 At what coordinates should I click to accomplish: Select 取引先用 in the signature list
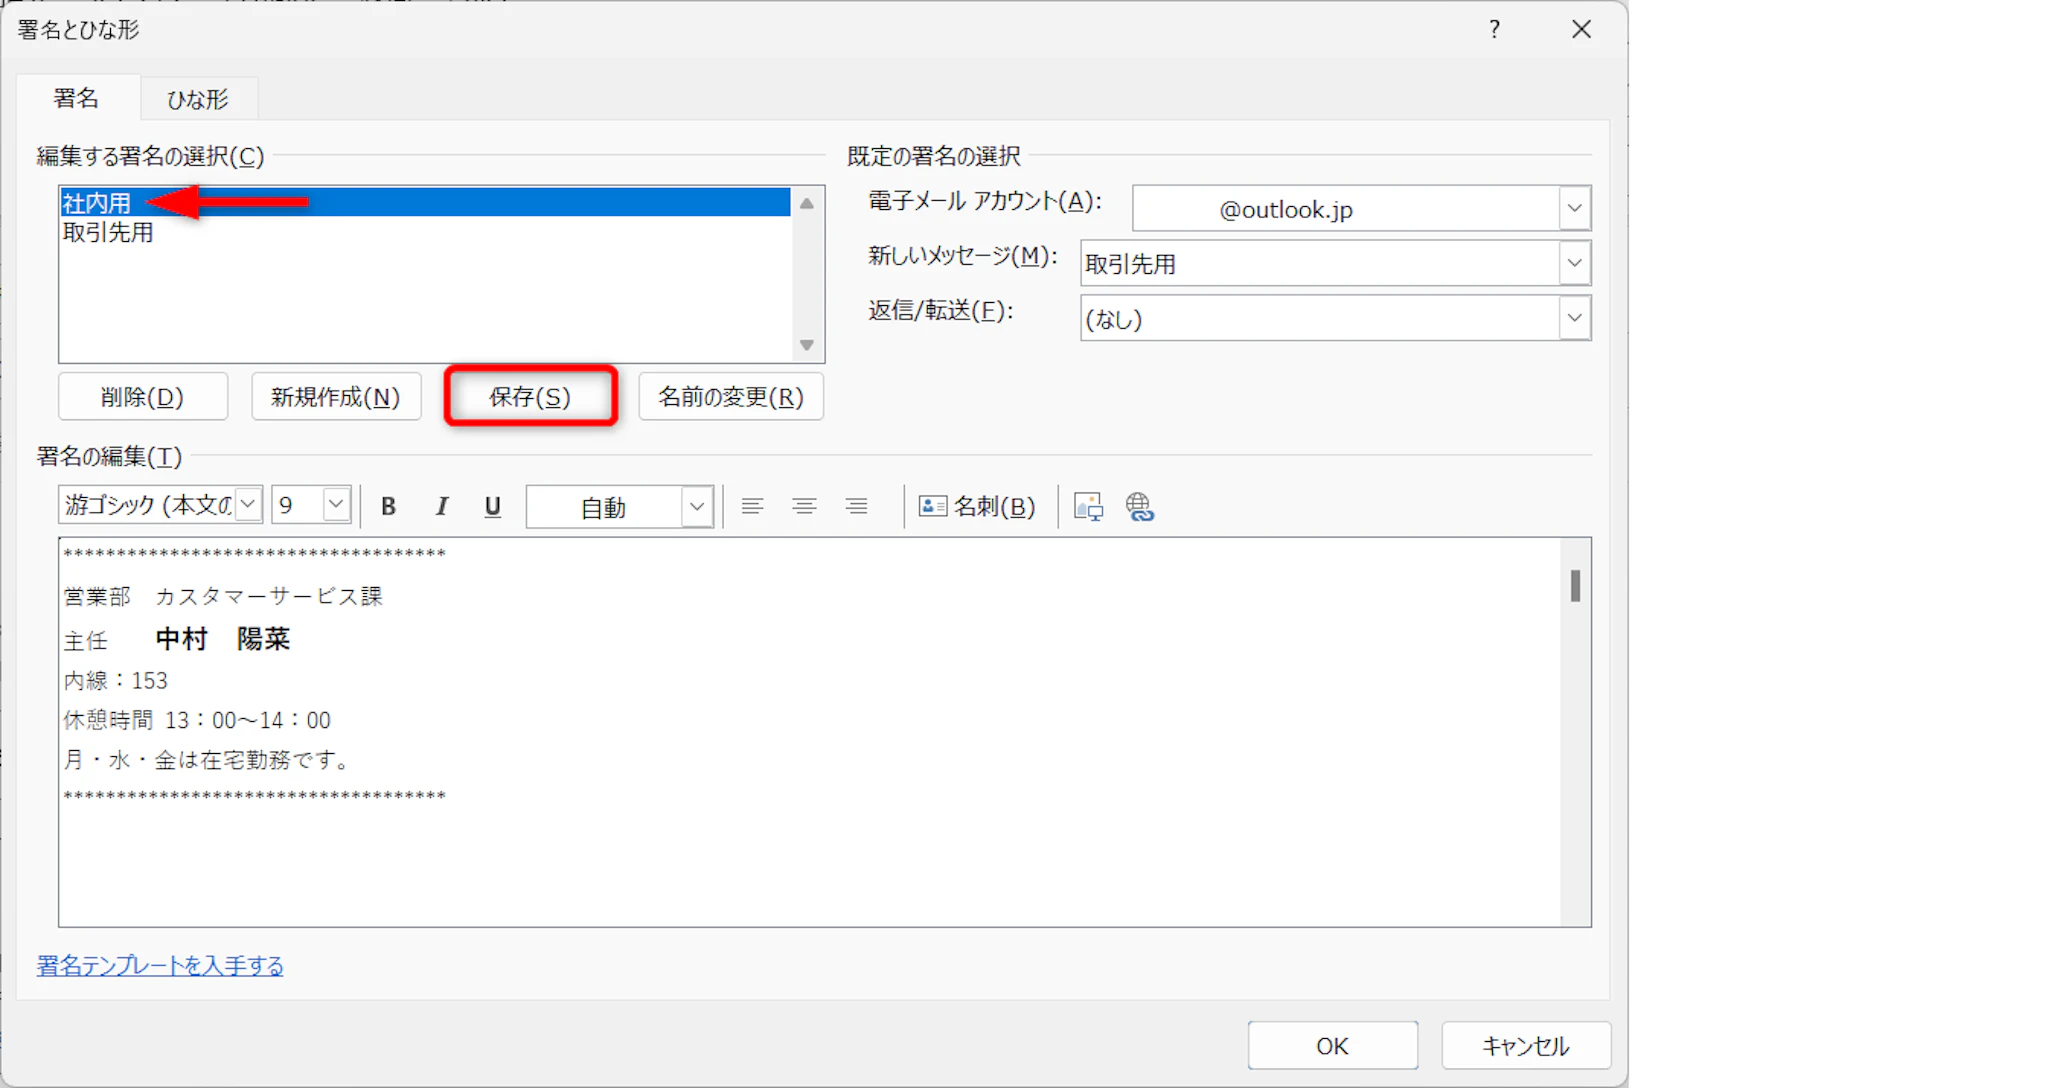point(108,233)
